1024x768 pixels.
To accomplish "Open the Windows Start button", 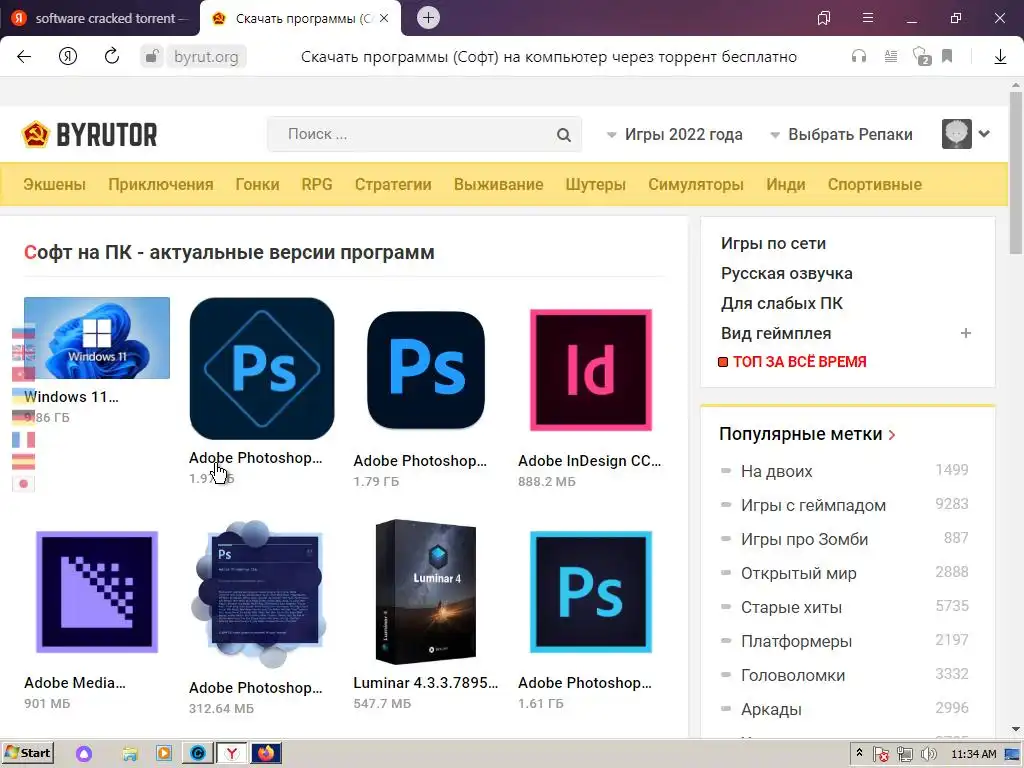I will click(27, 753).
